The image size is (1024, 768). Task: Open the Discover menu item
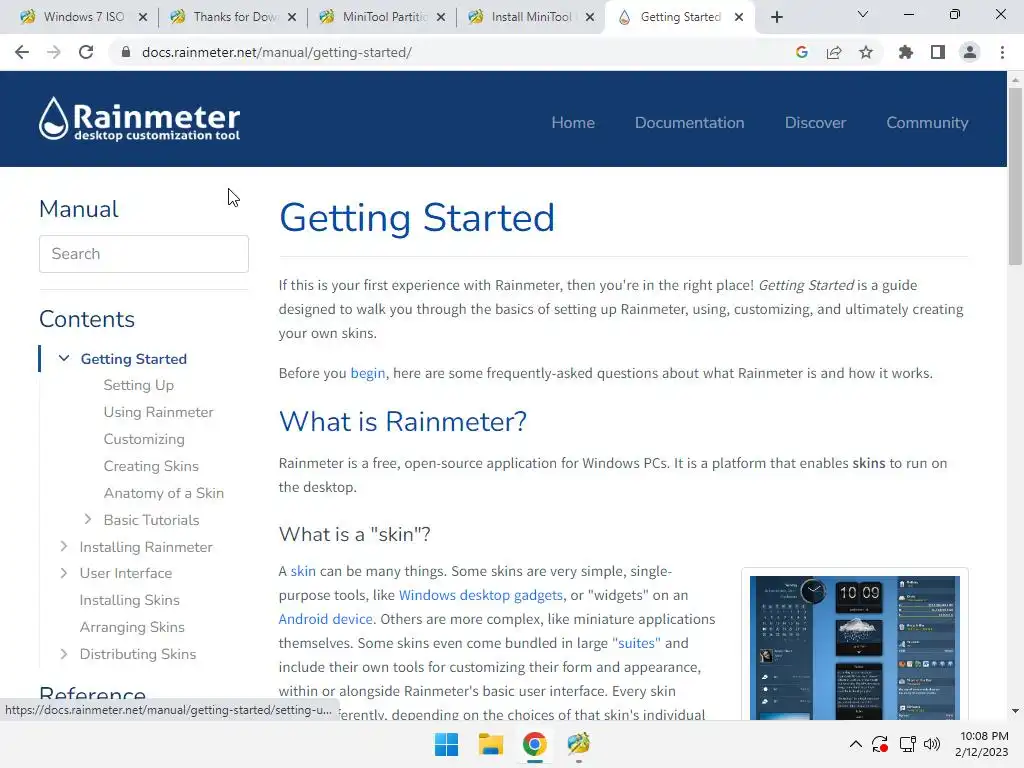click(815, 123)
